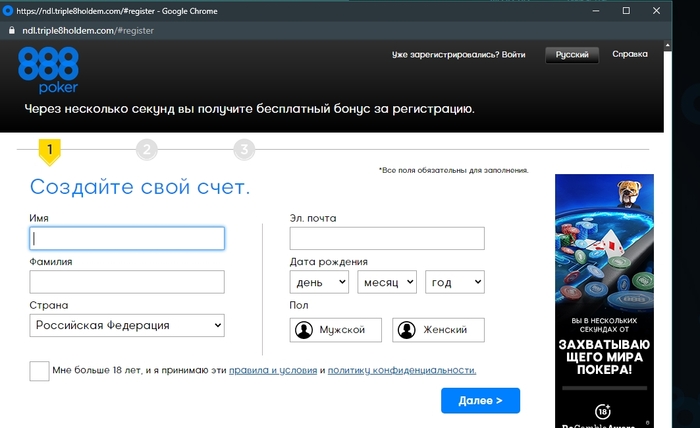Open the Русский language selector

(572, 55)
